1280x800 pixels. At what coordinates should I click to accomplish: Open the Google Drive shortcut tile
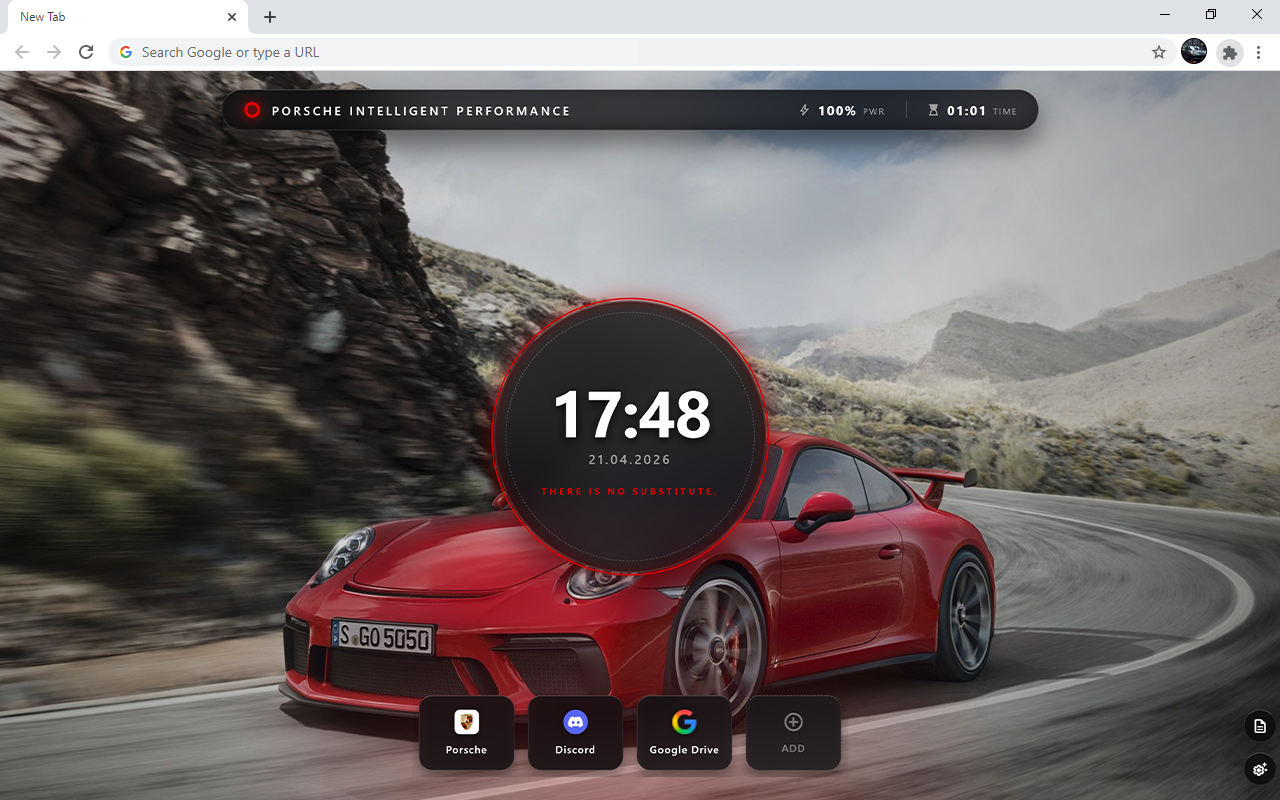[684, 733]
